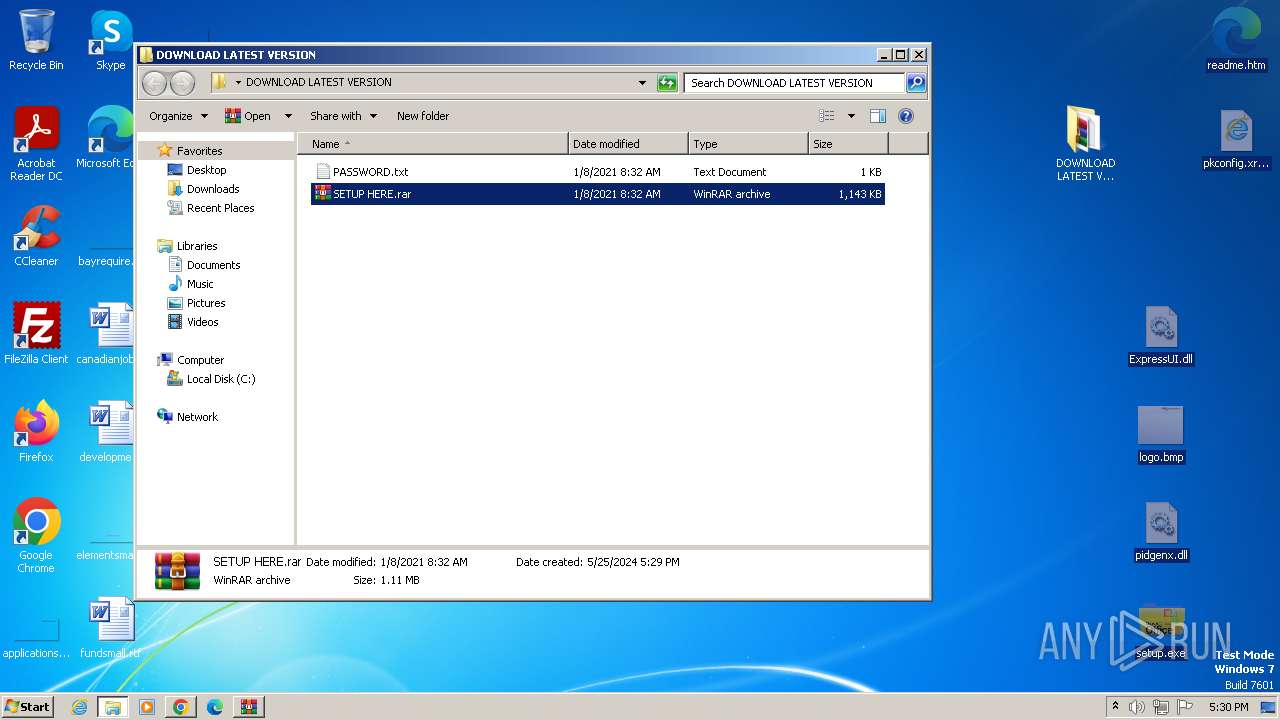Select fundsmall.rtf desktop document
The image size is (1280, 720).
click(110, 628)
